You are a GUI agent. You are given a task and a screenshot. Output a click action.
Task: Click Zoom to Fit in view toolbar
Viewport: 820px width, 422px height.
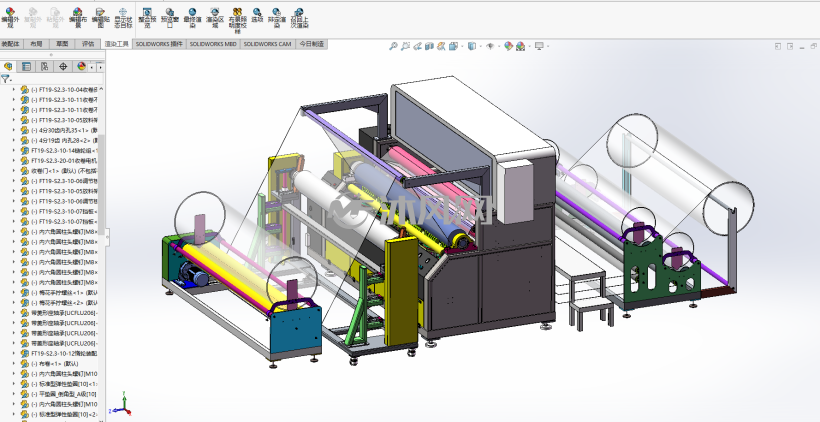[393, 46]
